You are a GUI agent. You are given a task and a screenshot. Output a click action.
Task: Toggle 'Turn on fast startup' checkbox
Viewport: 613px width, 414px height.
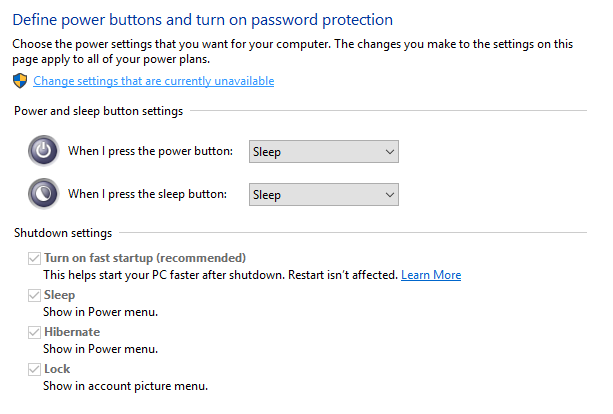[36, 259]
